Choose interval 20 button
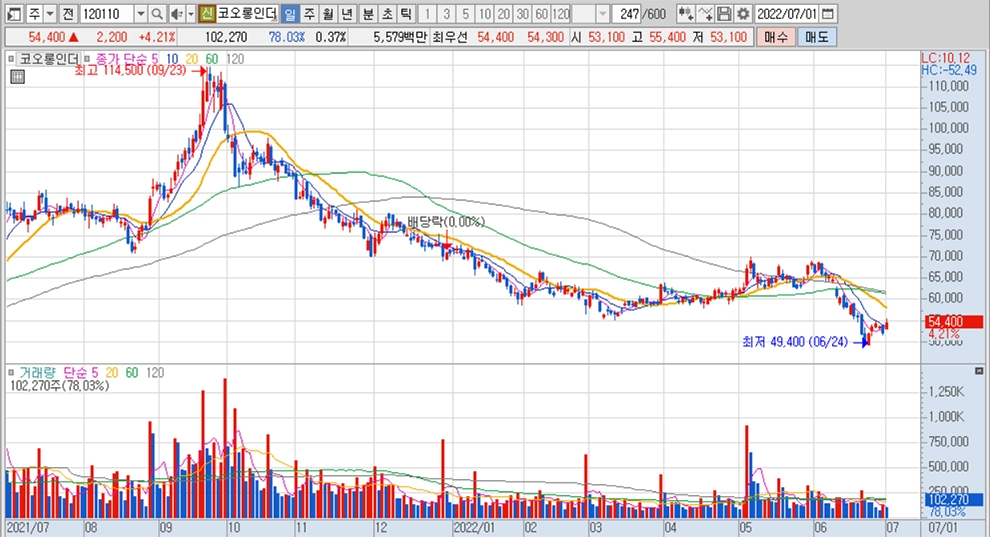 [x=504, y=13]
